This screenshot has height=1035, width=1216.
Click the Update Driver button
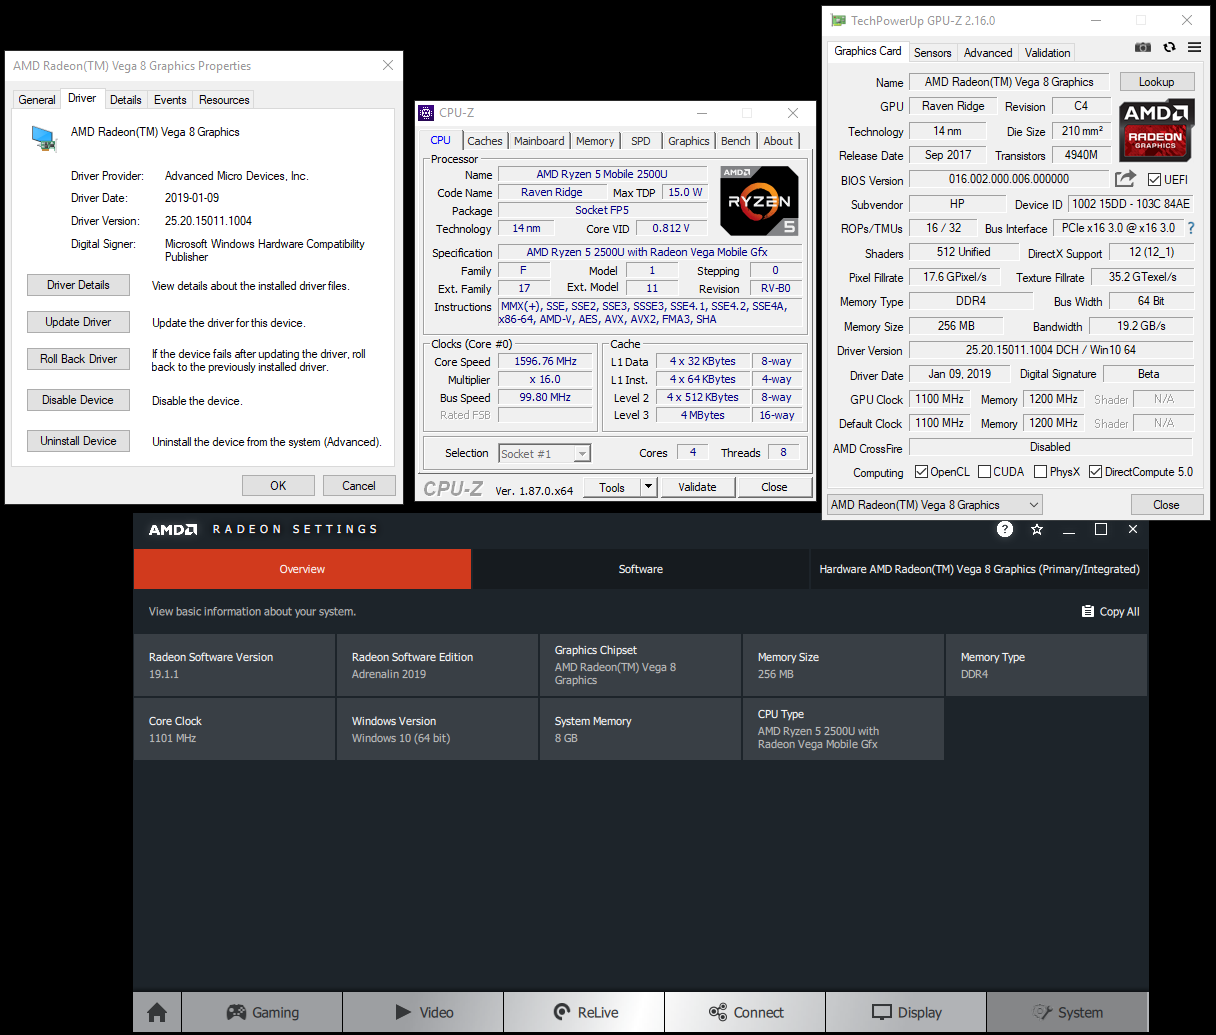[78, 322]
